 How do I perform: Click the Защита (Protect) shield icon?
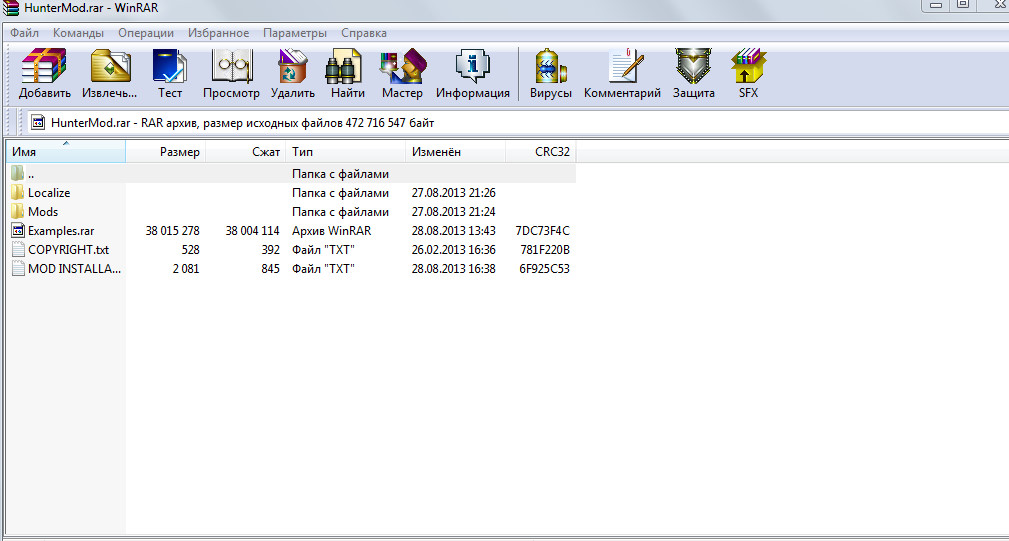[x=693, y=66]
